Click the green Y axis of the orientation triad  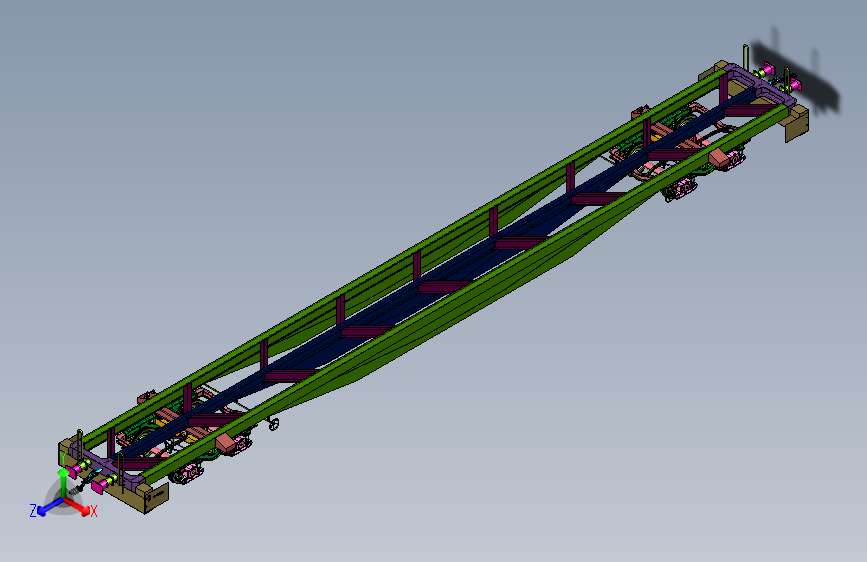point(64,485)
